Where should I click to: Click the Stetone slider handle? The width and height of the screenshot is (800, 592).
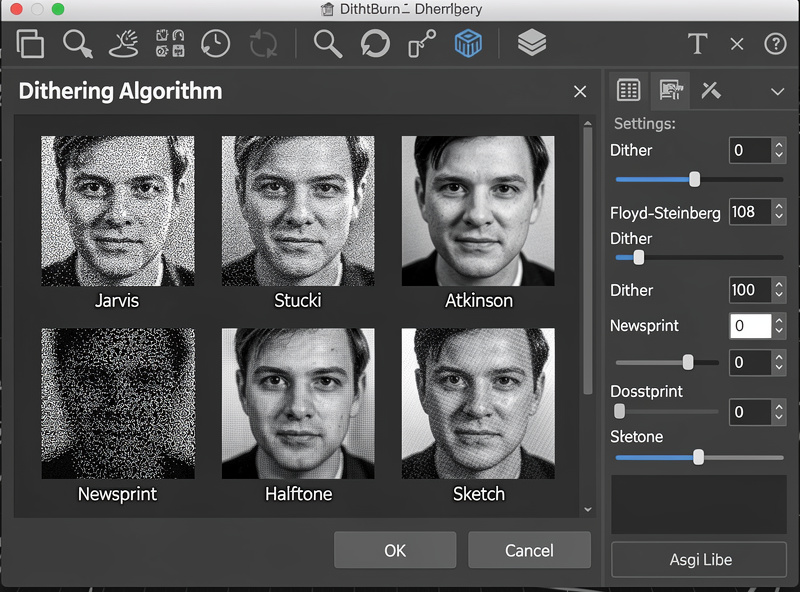coord(698,457)
